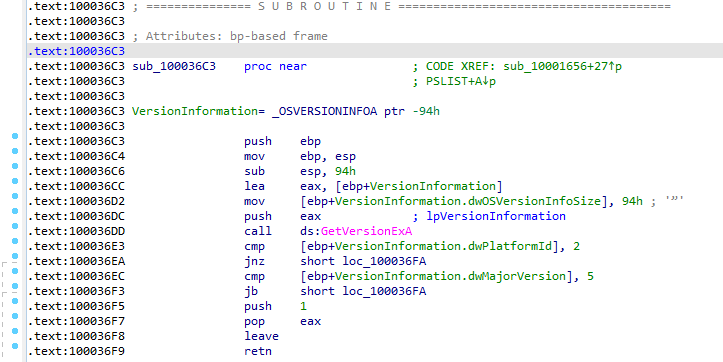Jump to loc_100036FA in the jb line

pyautogui.click(x=384, y=291)
